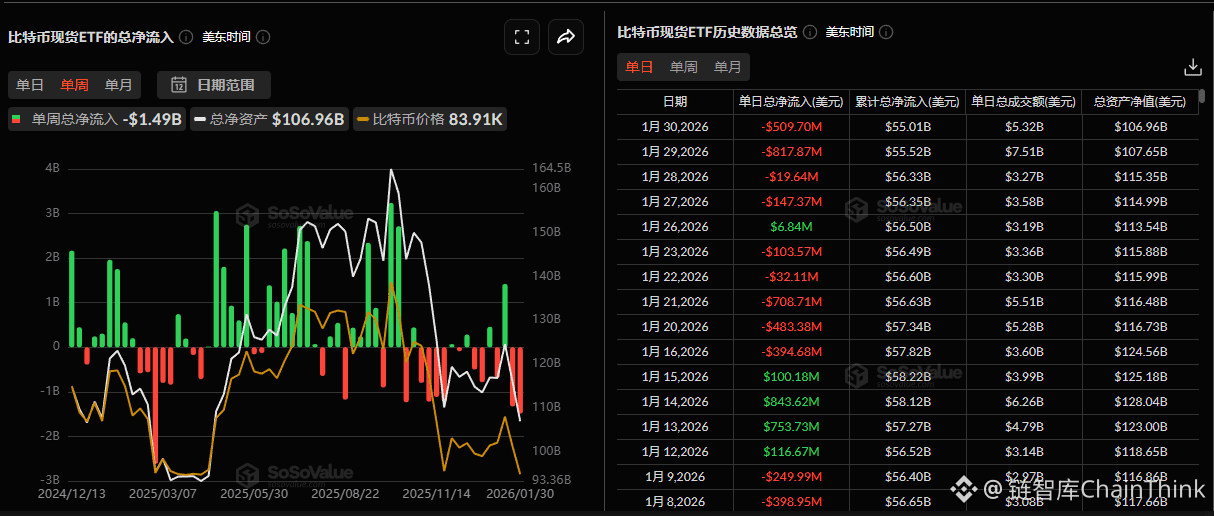Click net inflow value -$708.71M
The width and height of the screenshot is (1214, 516).
click(791, 302)
